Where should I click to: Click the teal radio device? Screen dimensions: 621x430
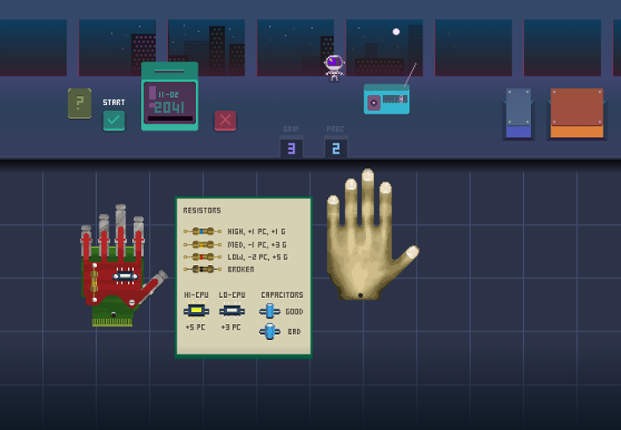tap(387, 99)
